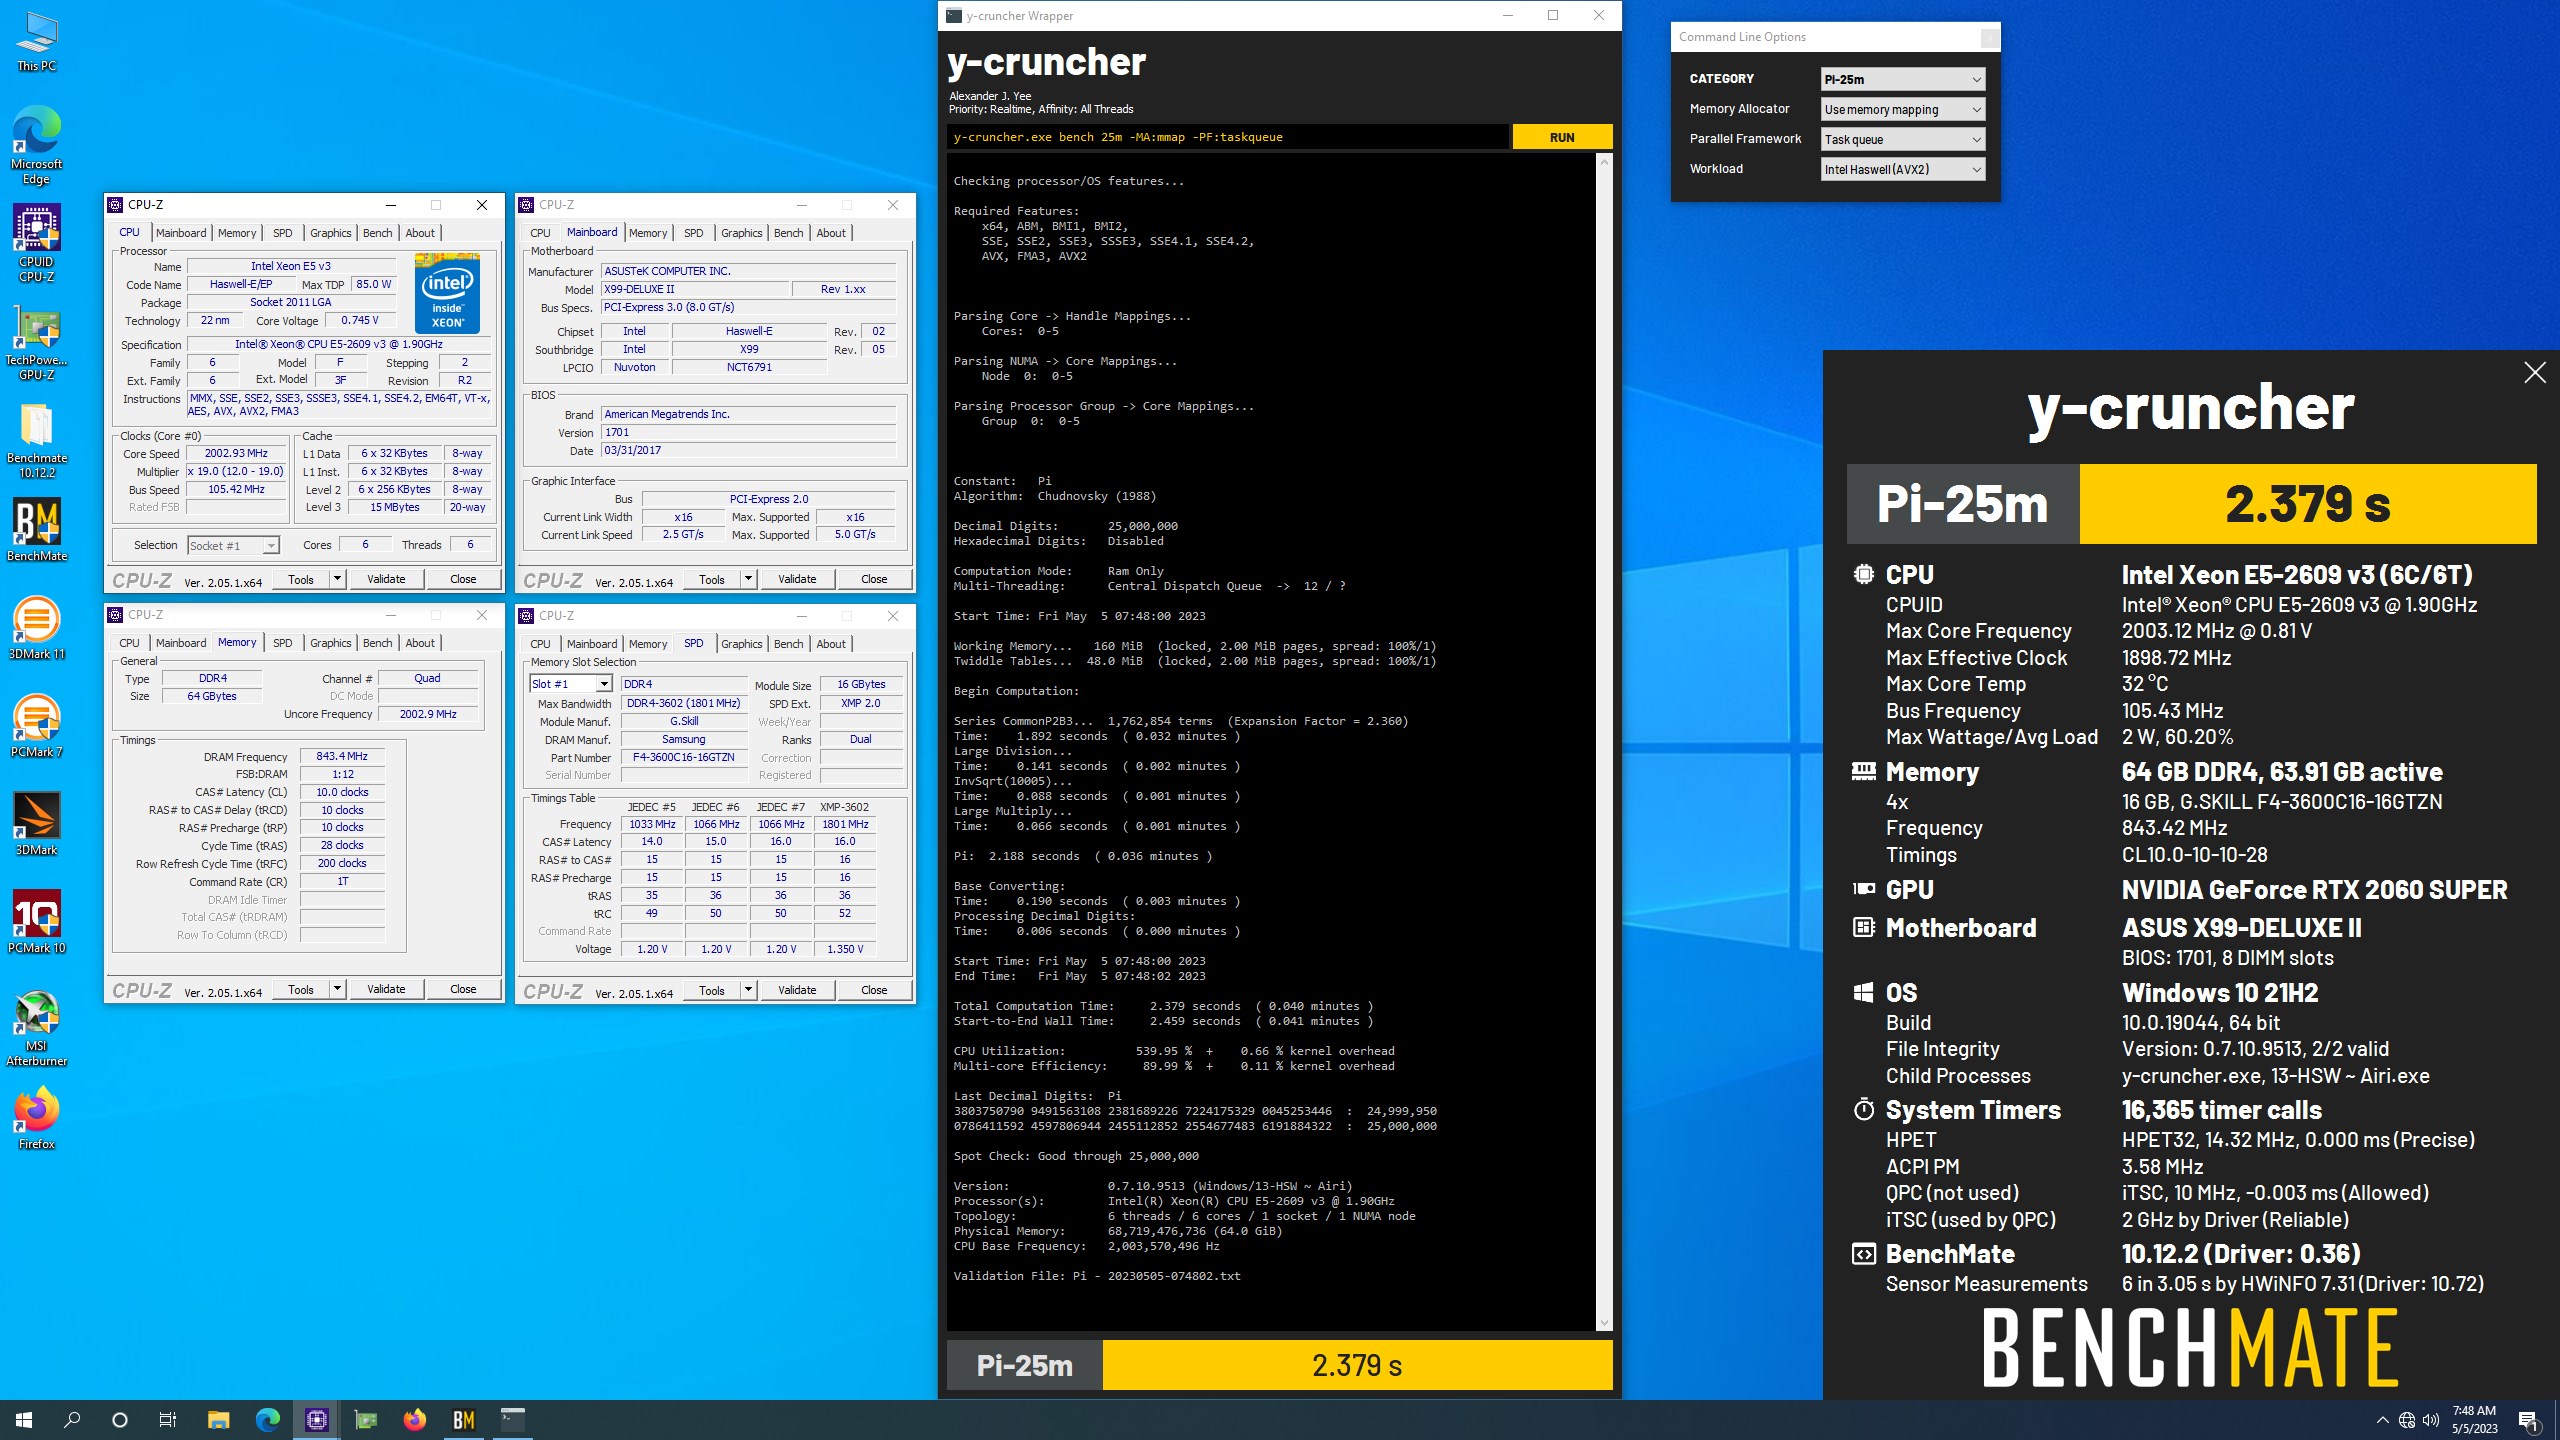This screenshot has height=1440, width=2560.
Task: Open Memory Allocator dropdown
Action: click(x=1902, y=109)
